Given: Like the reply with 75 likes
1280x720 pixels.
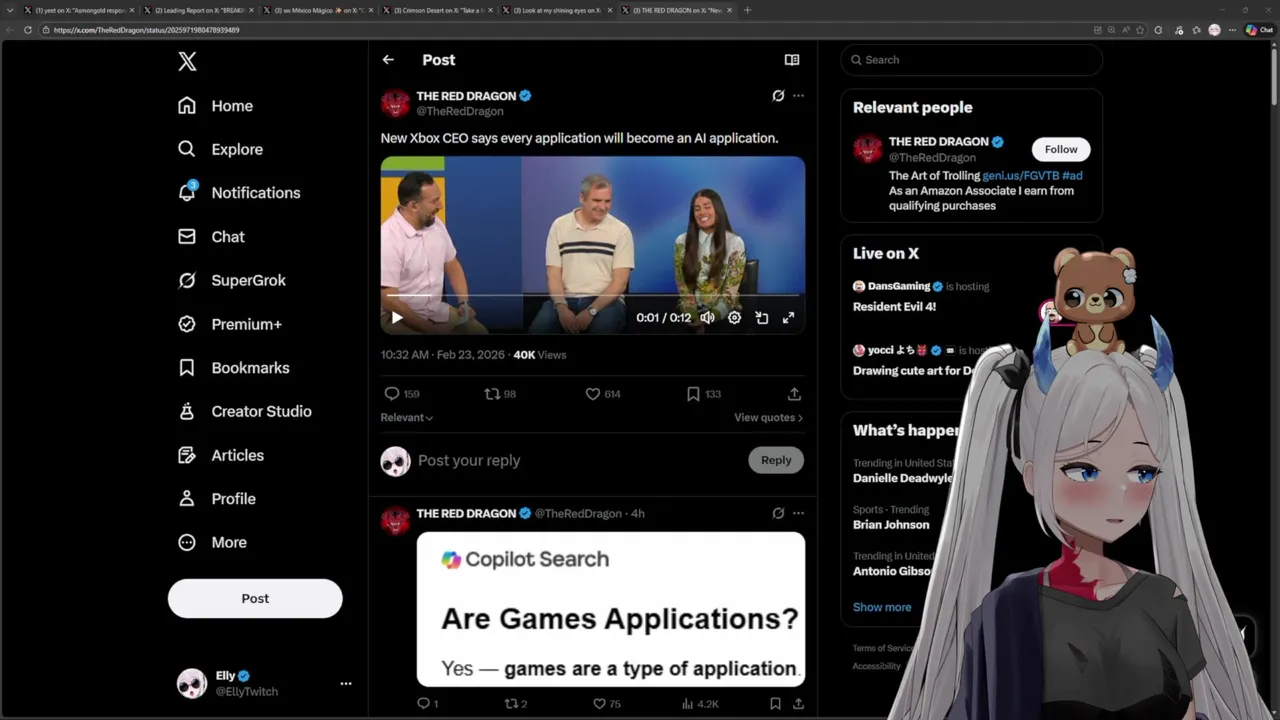Looking at the screenshot, I should (606, 704).
